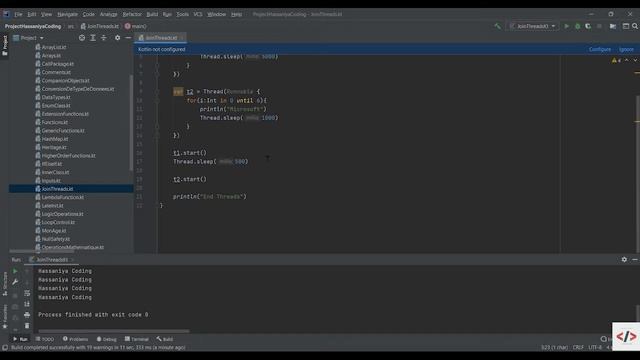Rerun JoinThreadsKt in Run panel
The image size is (640, 360).
[x=15, y=271]
